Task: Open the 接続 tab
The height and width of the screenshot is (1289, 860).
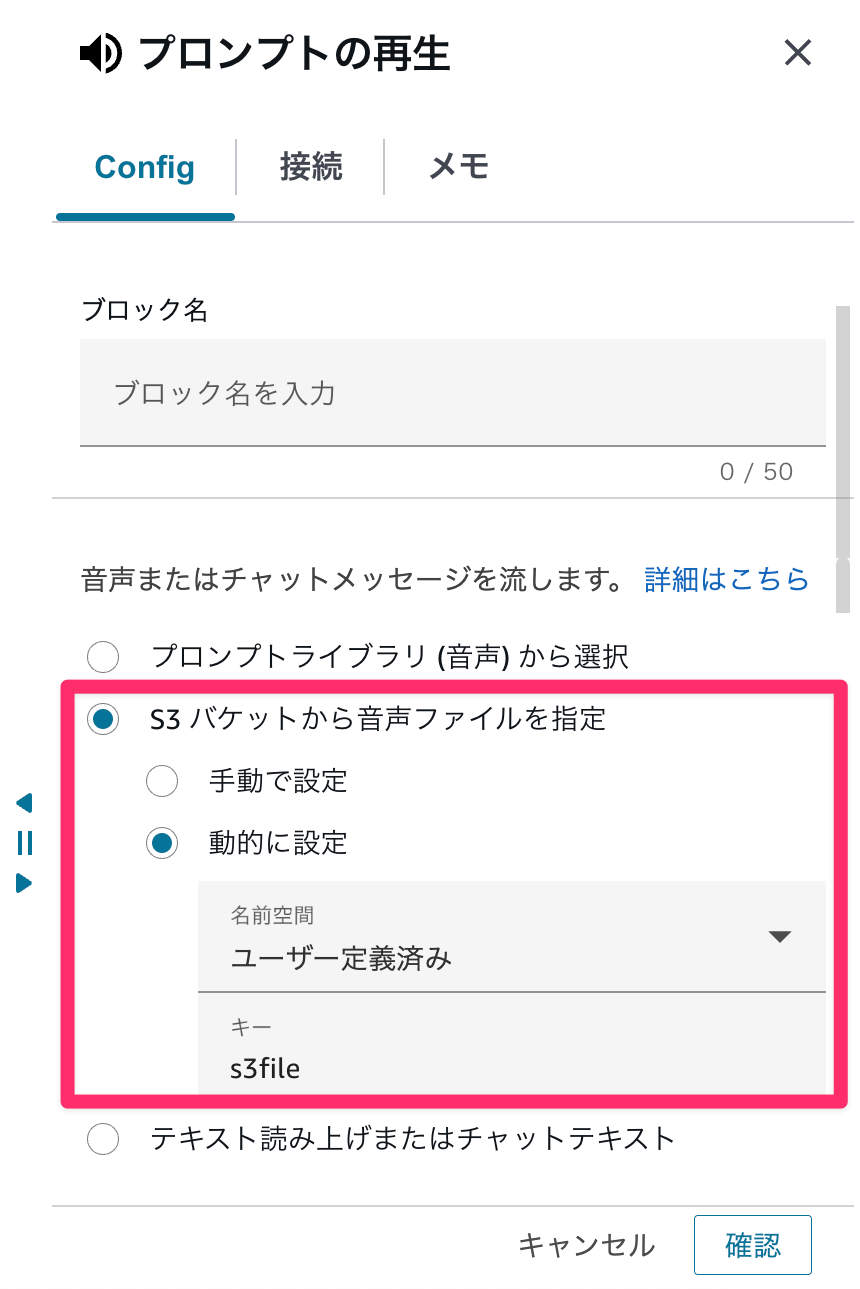Action: point(311,167)
